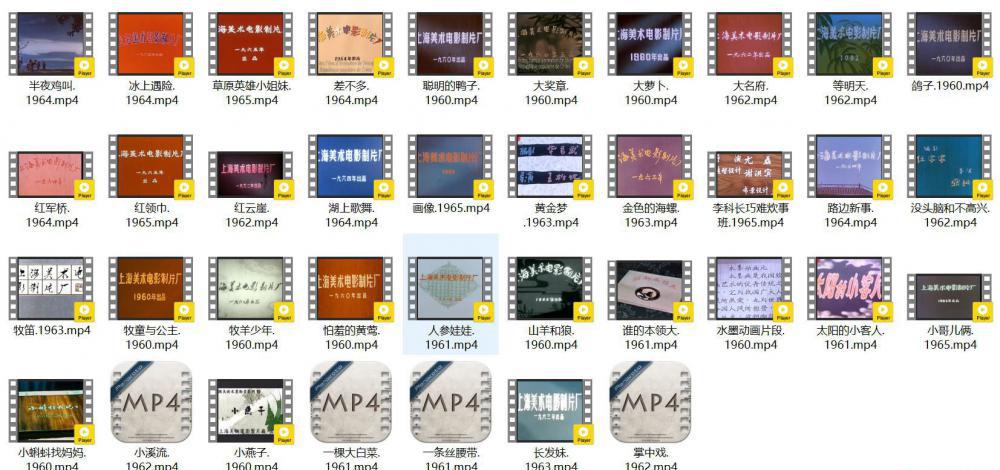Pick the 差不多.1964.mp4 video icon

pos(351,44)
